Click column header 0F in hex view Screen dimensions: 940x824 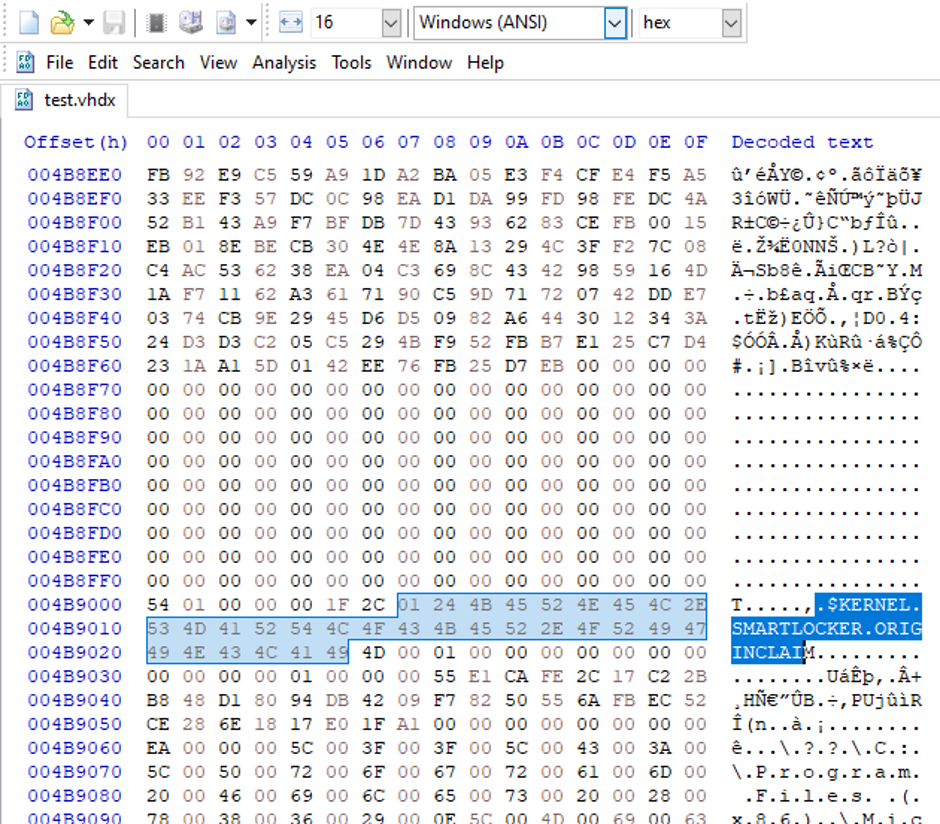(x=695, y=143)
